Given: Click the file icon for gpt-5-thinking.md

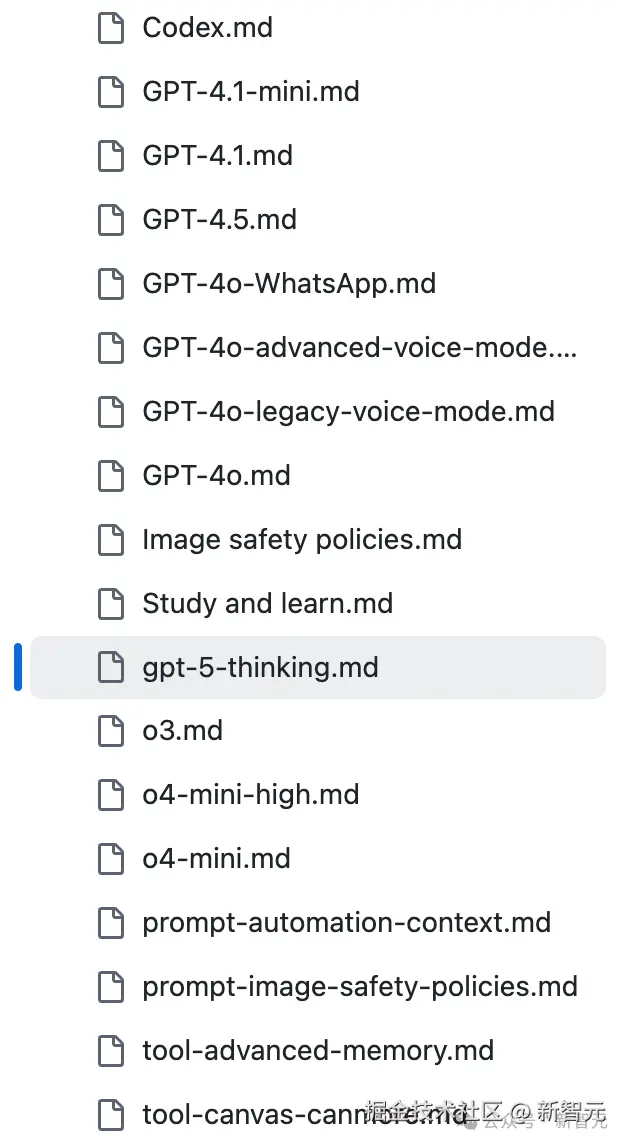Looking at the screenshot, I should coord(110,667).
